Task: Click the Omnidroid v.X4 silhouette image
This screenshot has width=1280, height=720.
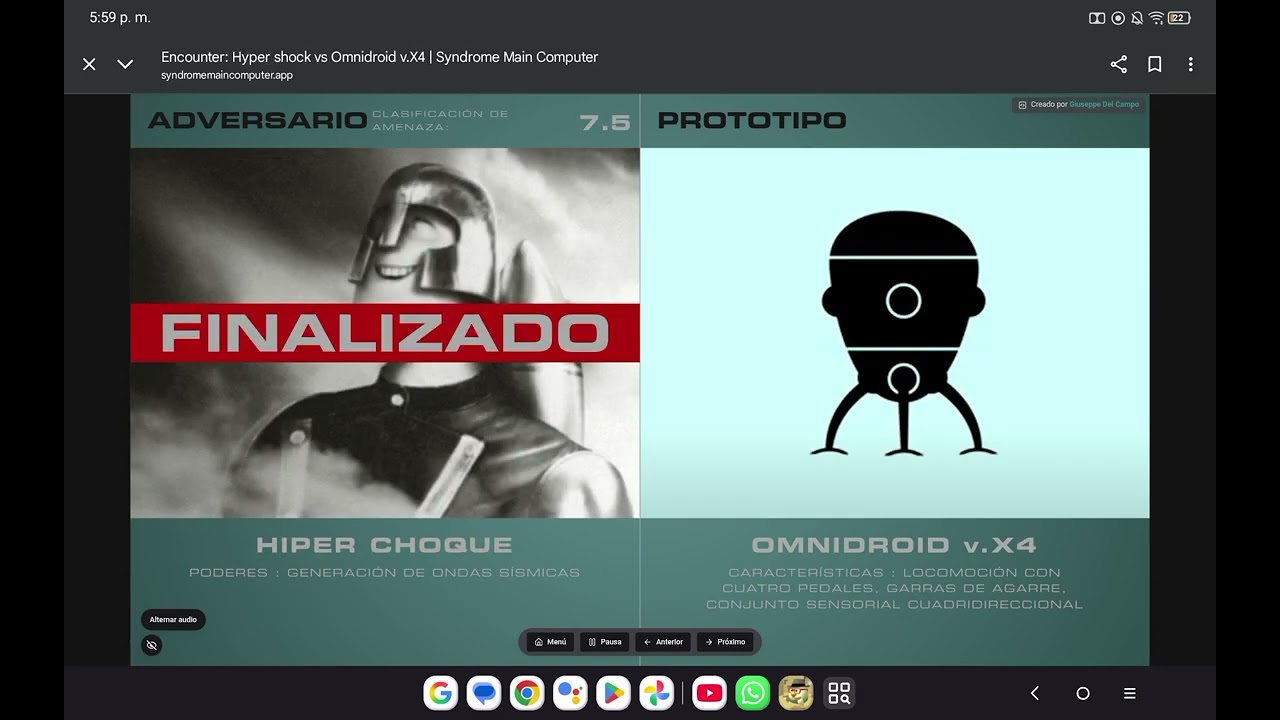Action: click(903, 334)
